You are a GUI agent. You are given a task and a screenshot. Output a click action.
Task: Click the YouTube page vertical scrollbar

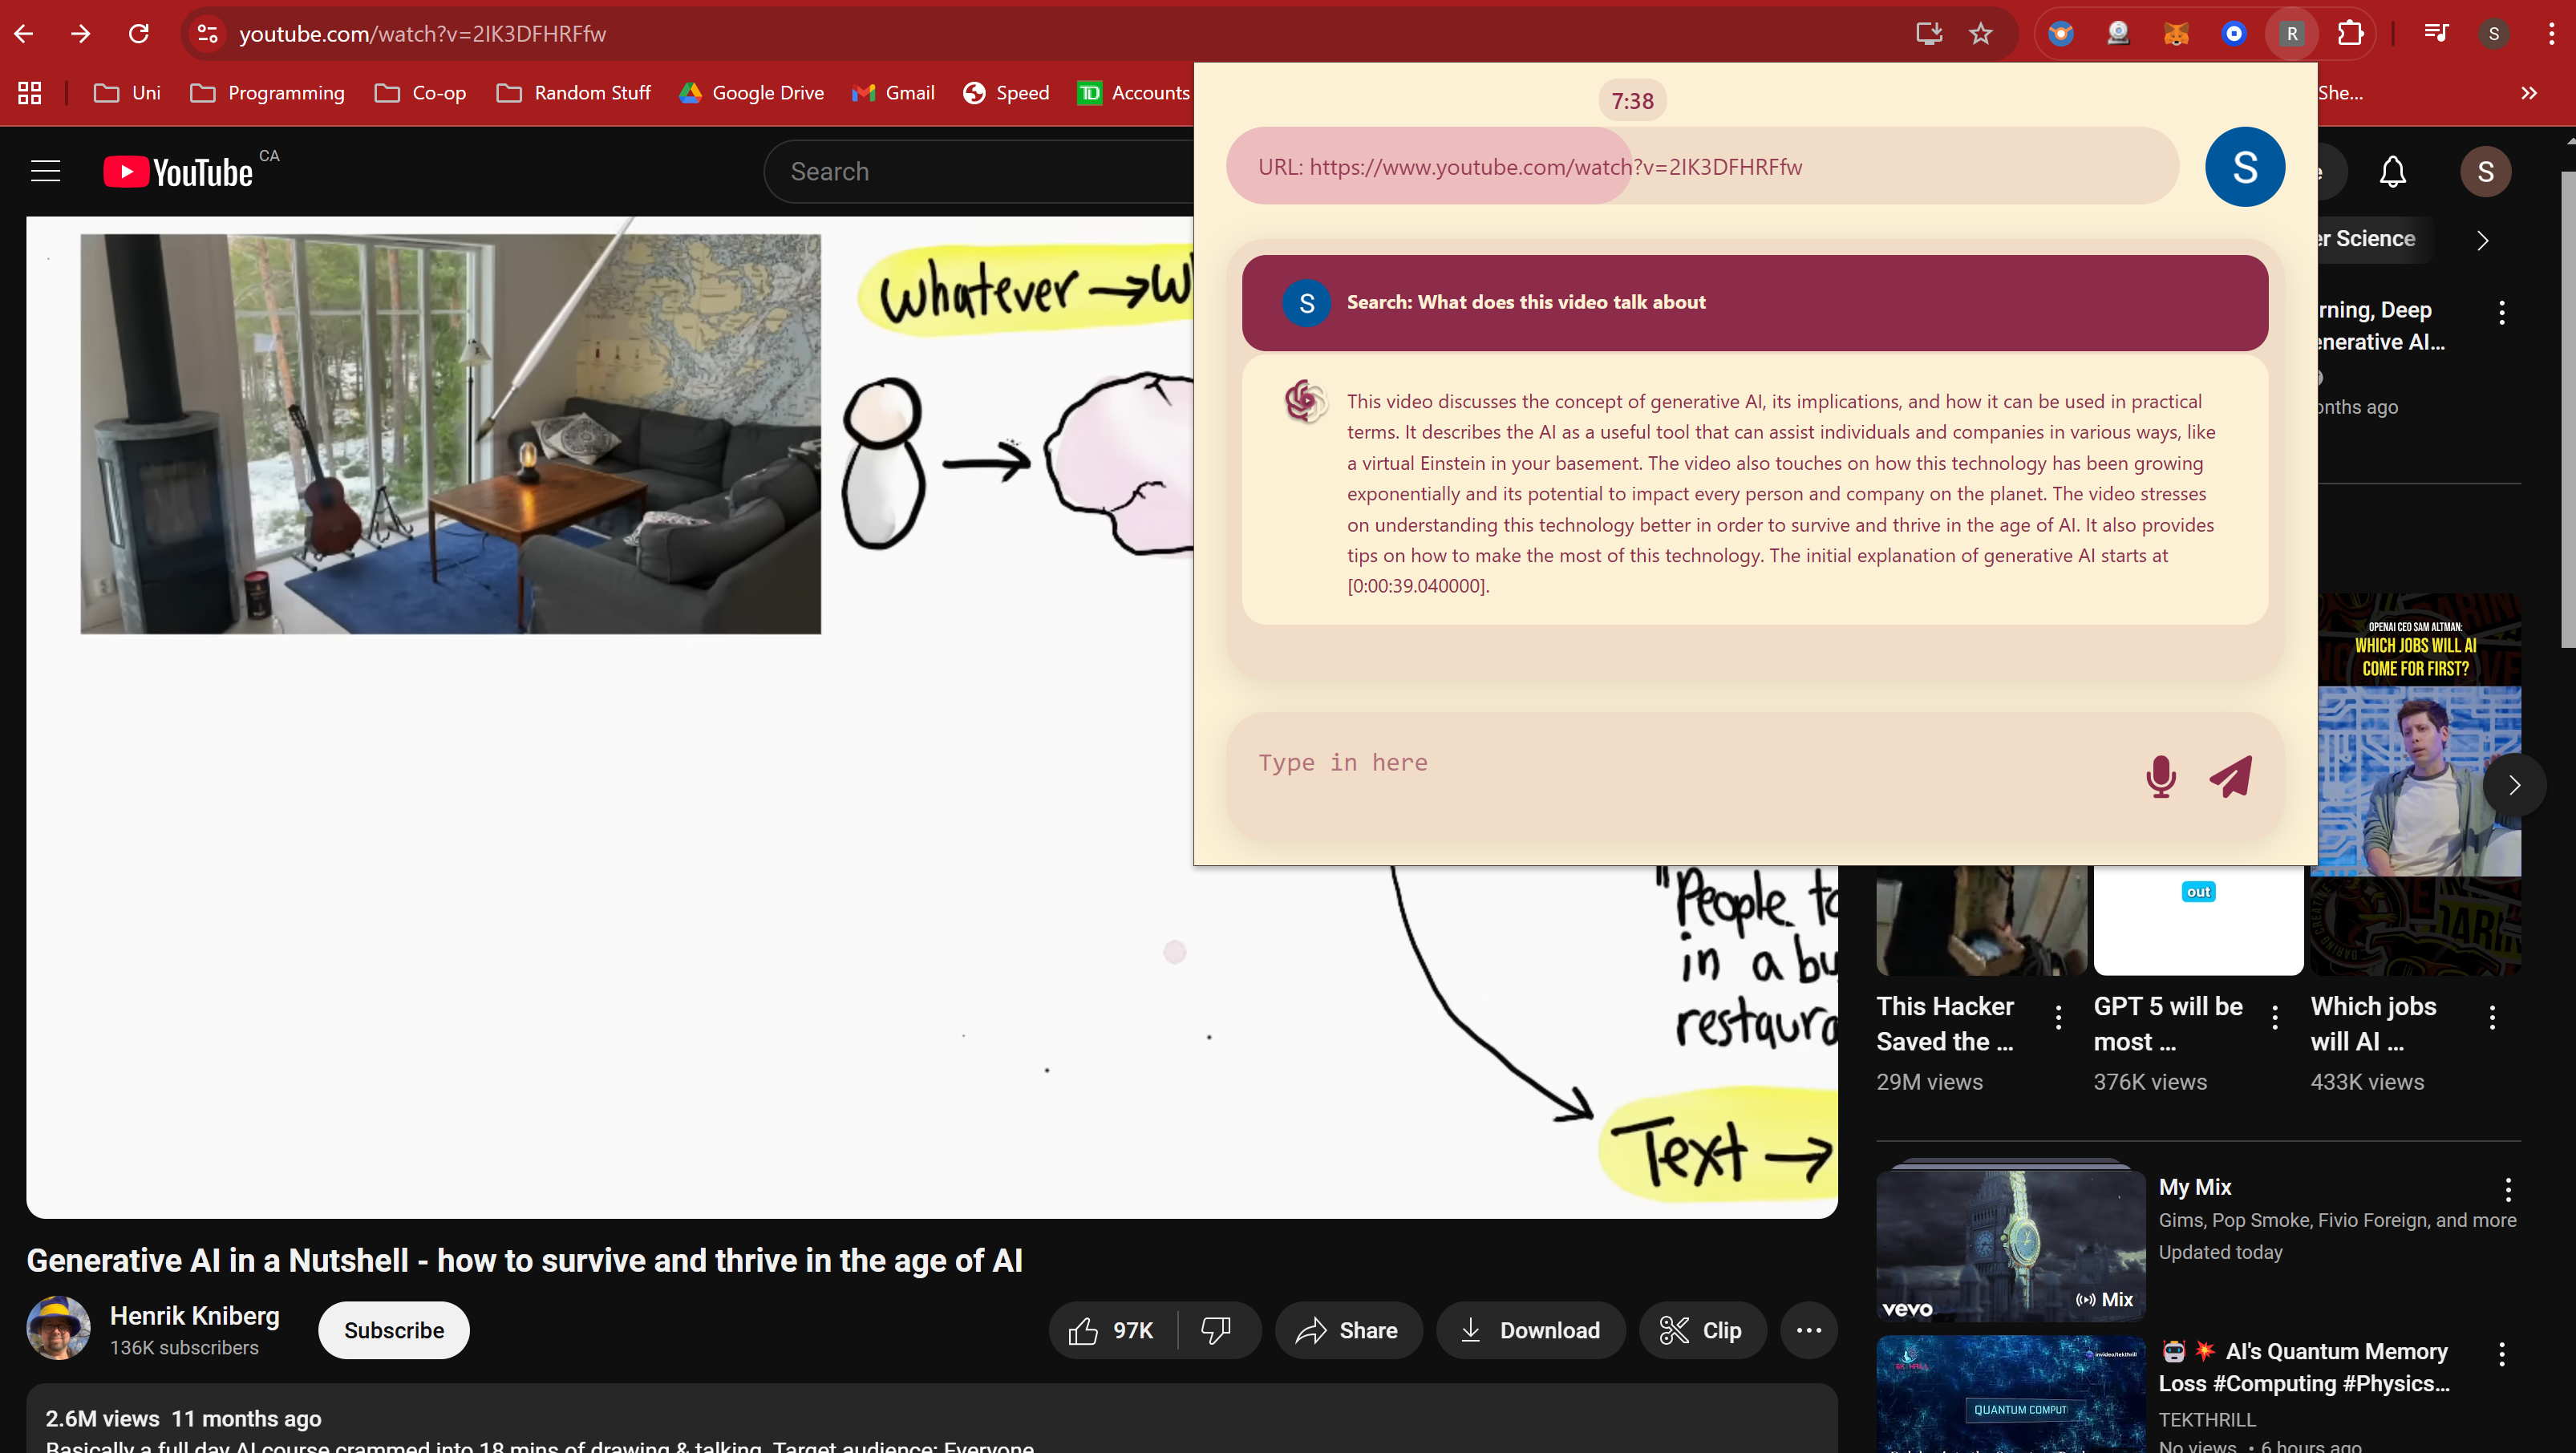click(2567, 410)
